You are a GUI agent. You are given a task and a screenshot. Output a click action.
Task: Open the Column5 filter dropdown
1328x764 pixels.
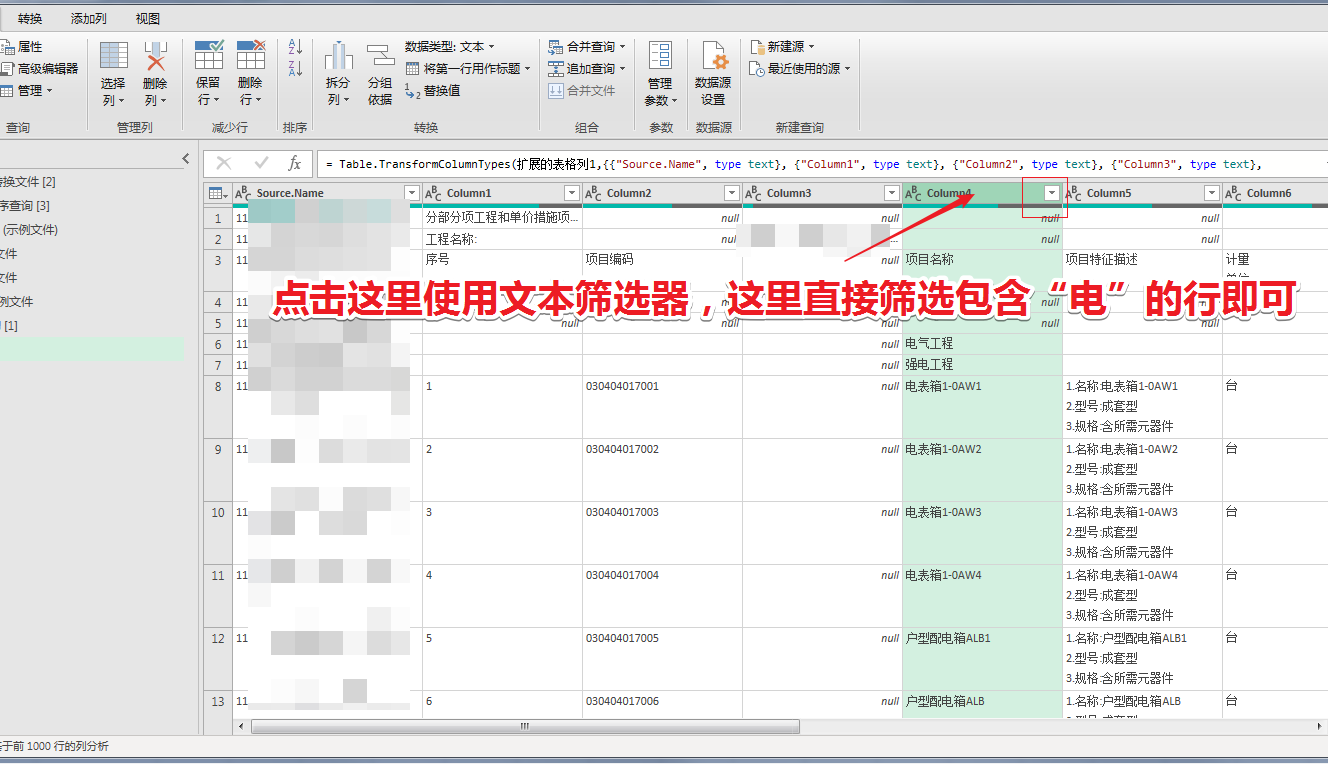[x=1211, y=193]
